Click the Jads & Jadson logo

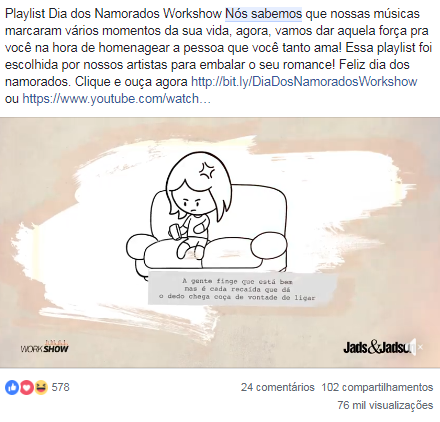pos(377,347)
